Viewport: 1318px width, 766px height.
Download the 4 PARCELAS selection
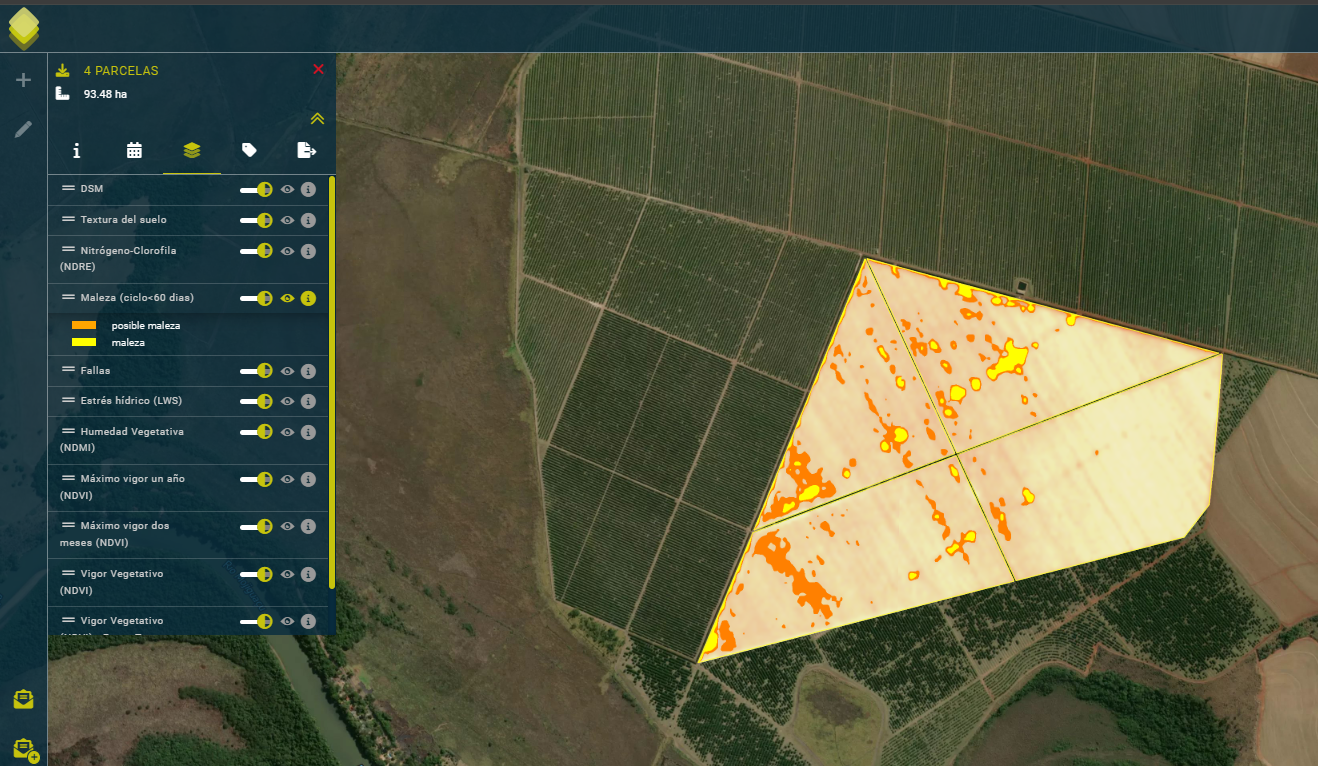(x=62, y=70)
